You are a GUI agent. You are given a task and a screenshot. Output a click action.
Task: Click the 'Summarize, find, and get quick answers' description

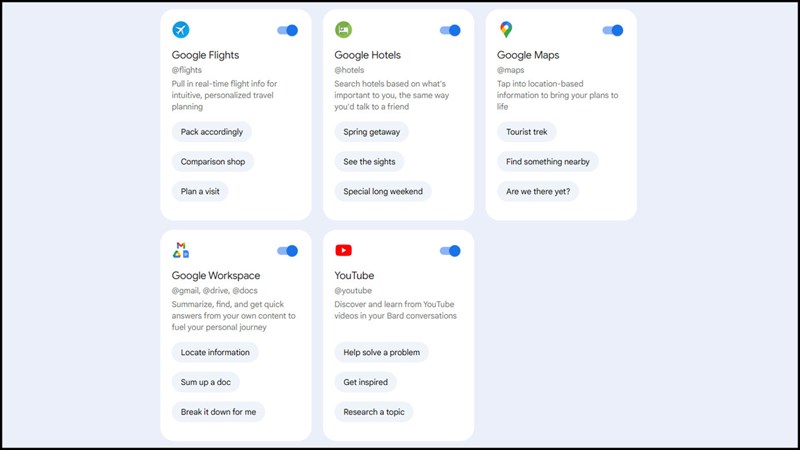pos(234,315)
